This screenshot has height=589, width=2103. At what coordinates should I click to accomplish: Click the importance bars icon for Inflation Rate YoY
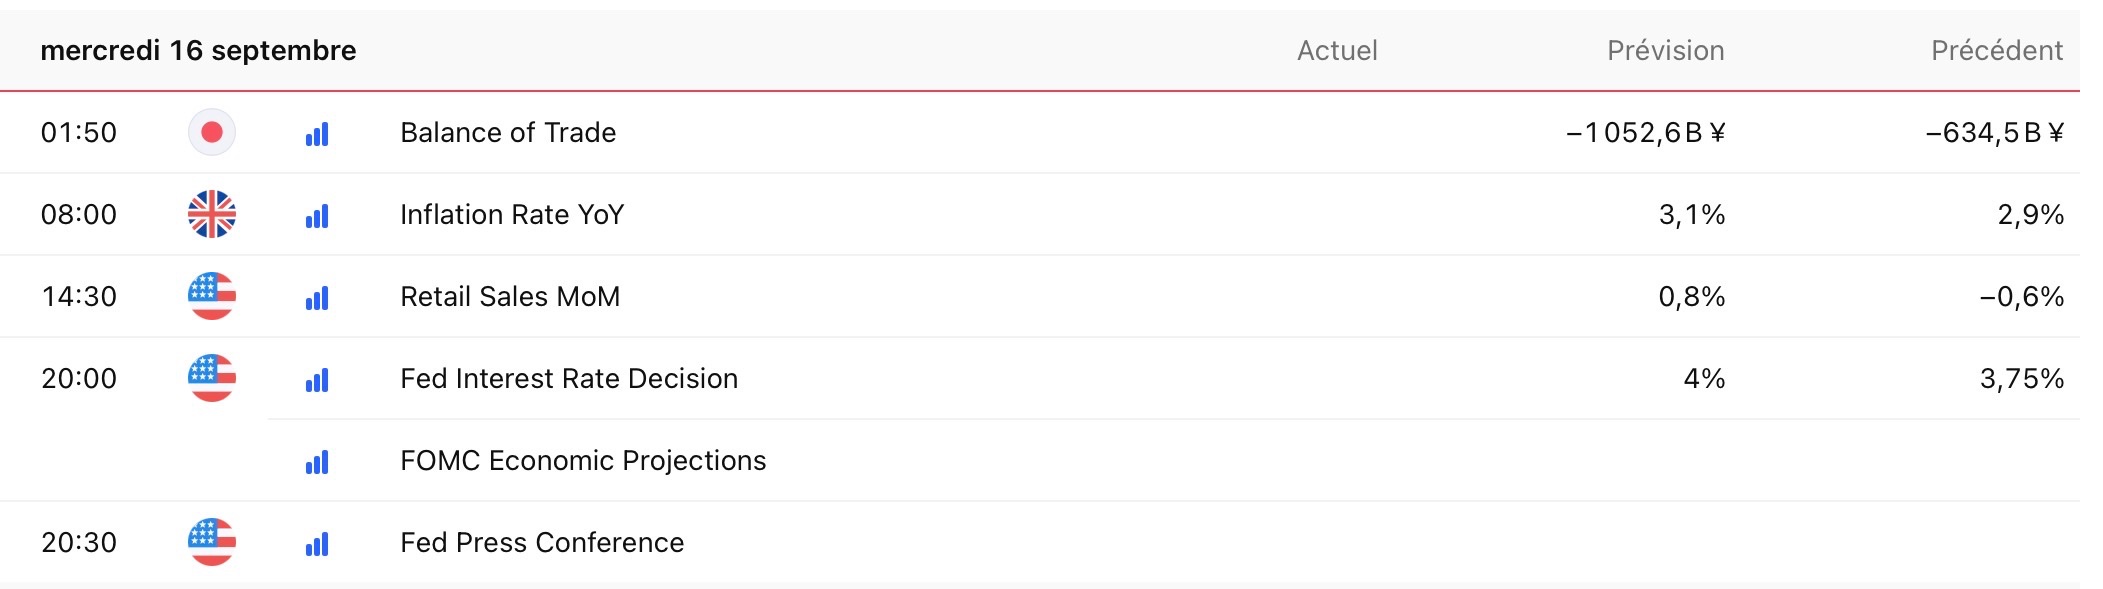click(x=317, y=216)
